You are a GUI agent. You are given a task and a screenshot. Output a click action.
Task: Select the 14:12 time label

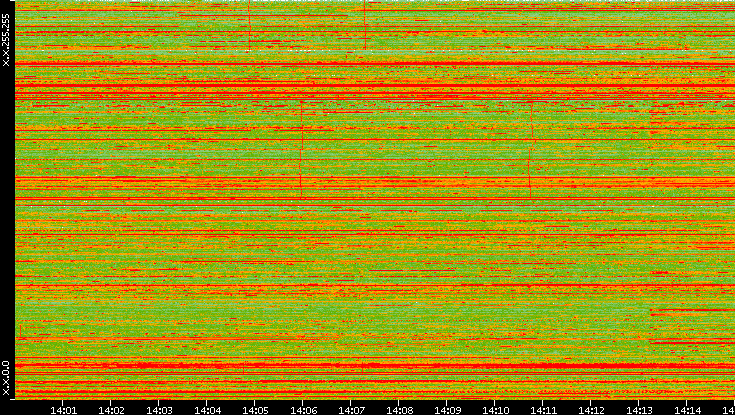click(x=591, y=410)
